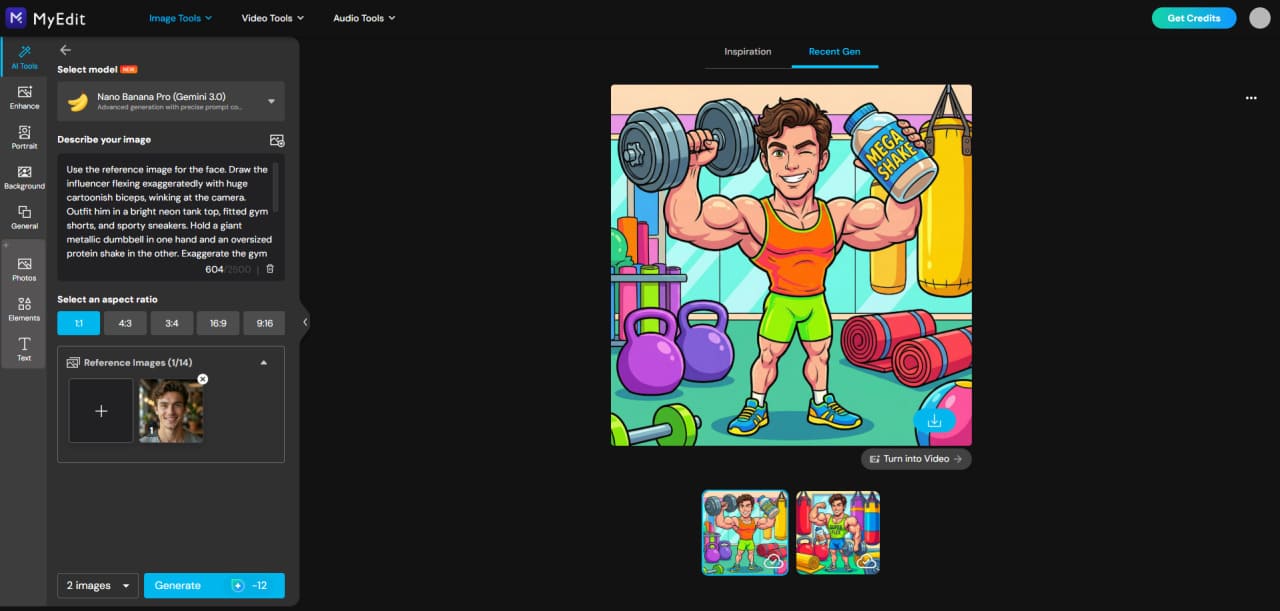
Task: Switch to the Recent Gen tab
Action: [x=835, y=52]
